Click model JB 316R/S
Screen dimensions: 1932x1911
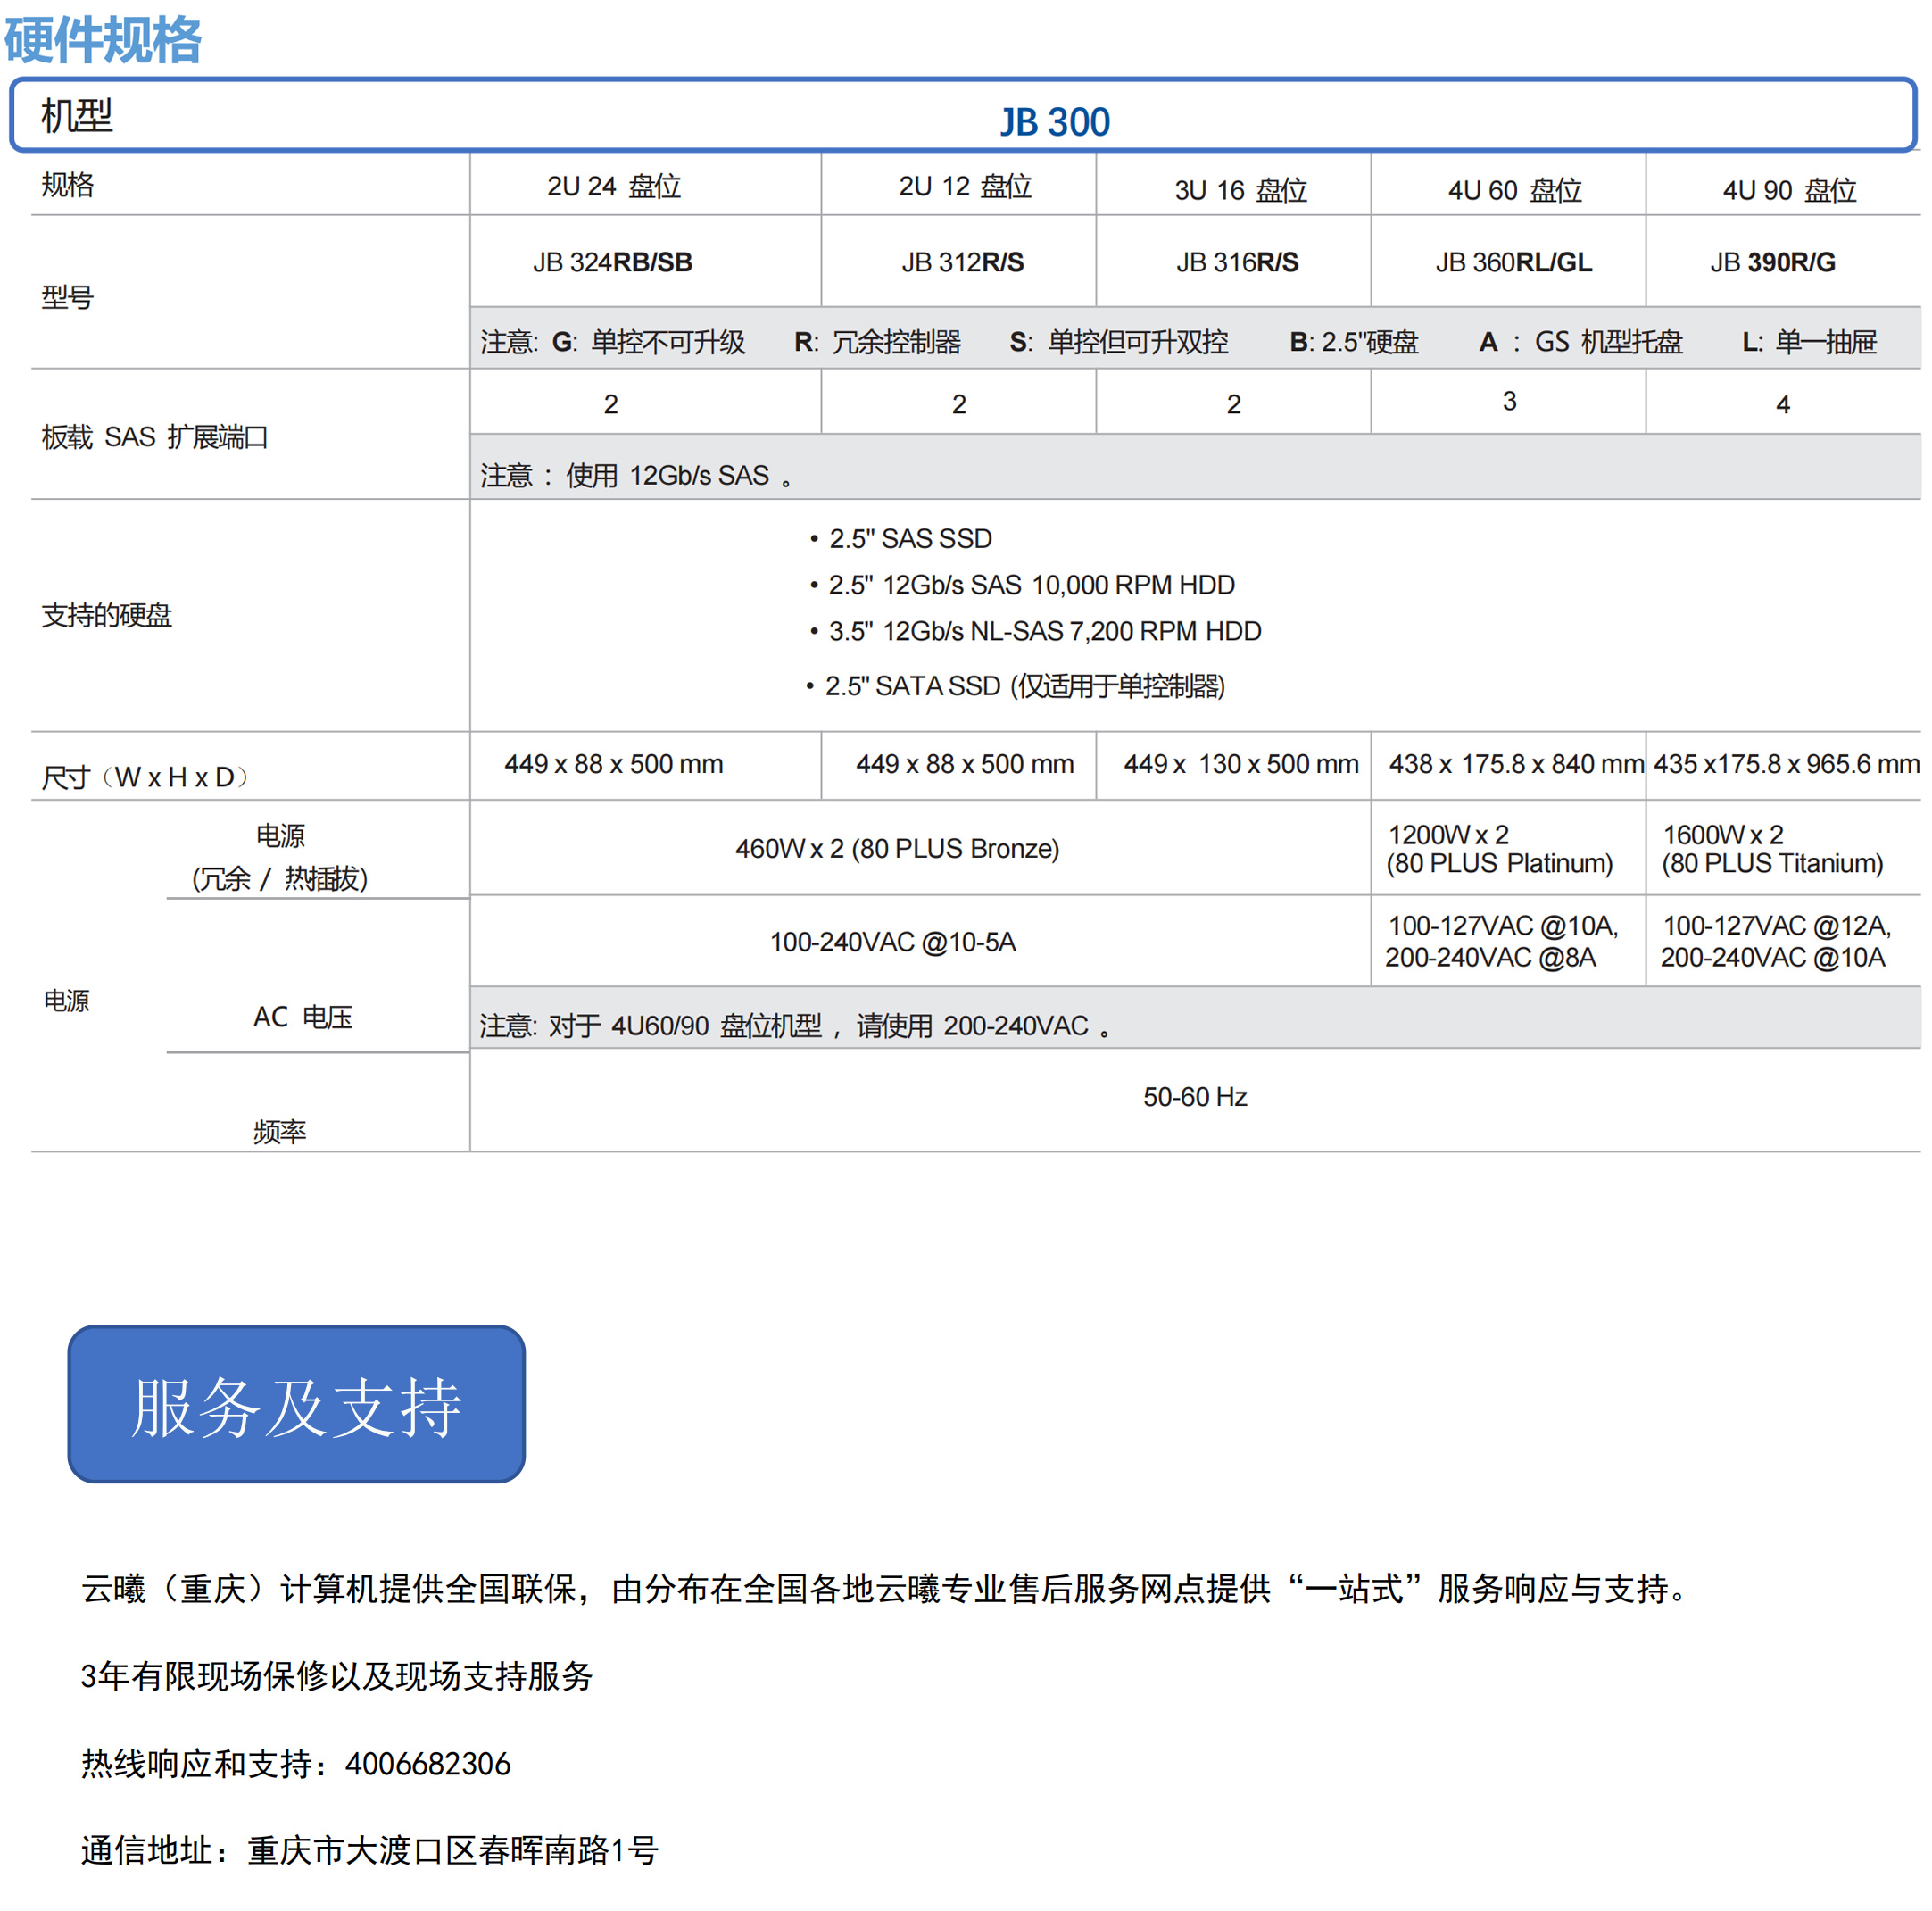pos(1237,262)
